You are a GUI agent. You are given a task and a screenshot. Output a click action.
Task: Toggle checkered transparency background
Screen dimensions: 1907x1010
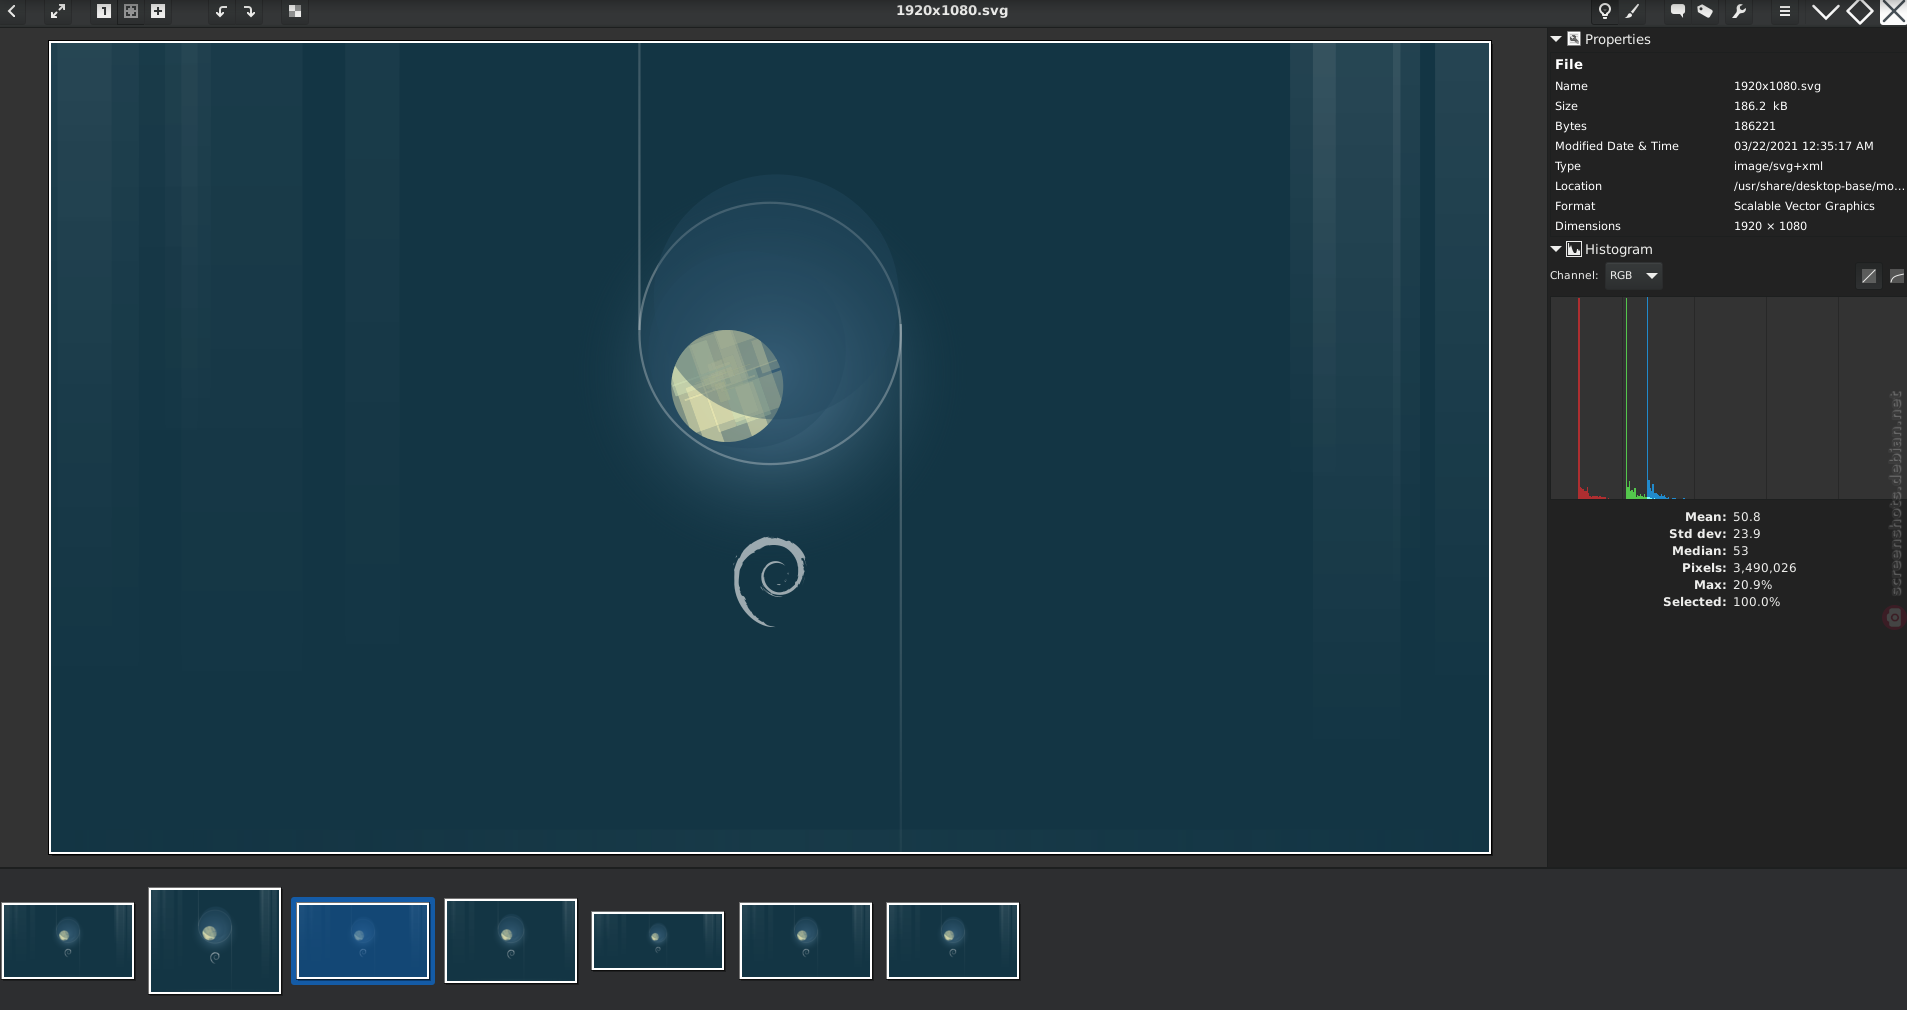[295, 11]
